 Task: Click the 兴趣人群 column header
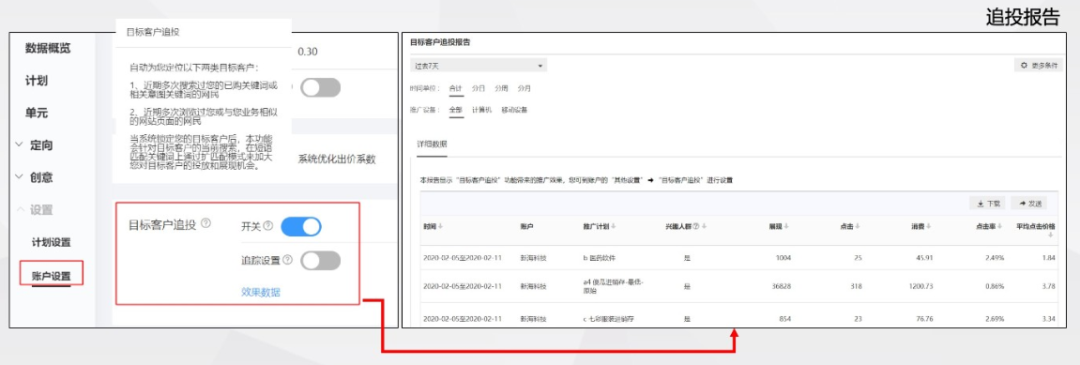[678, 227]
